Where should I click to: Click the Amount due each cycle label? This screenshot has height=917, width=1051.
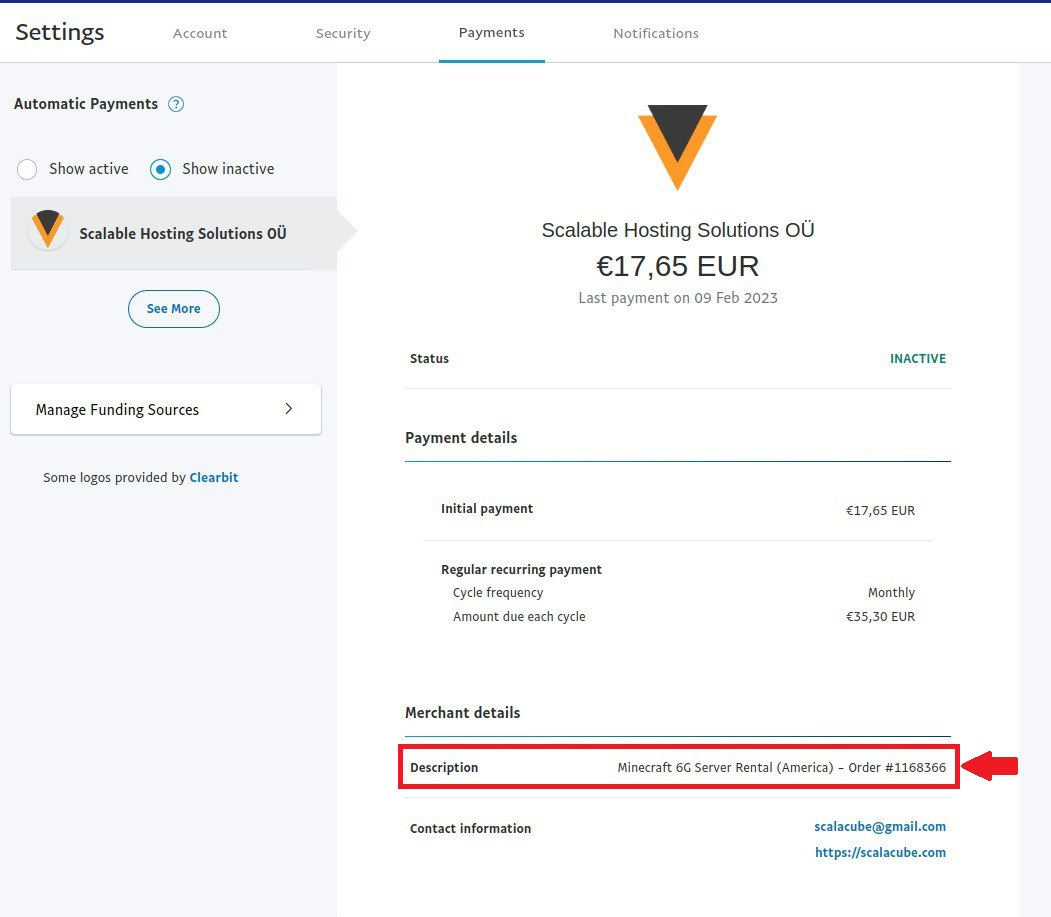click(x=519, y=616)
